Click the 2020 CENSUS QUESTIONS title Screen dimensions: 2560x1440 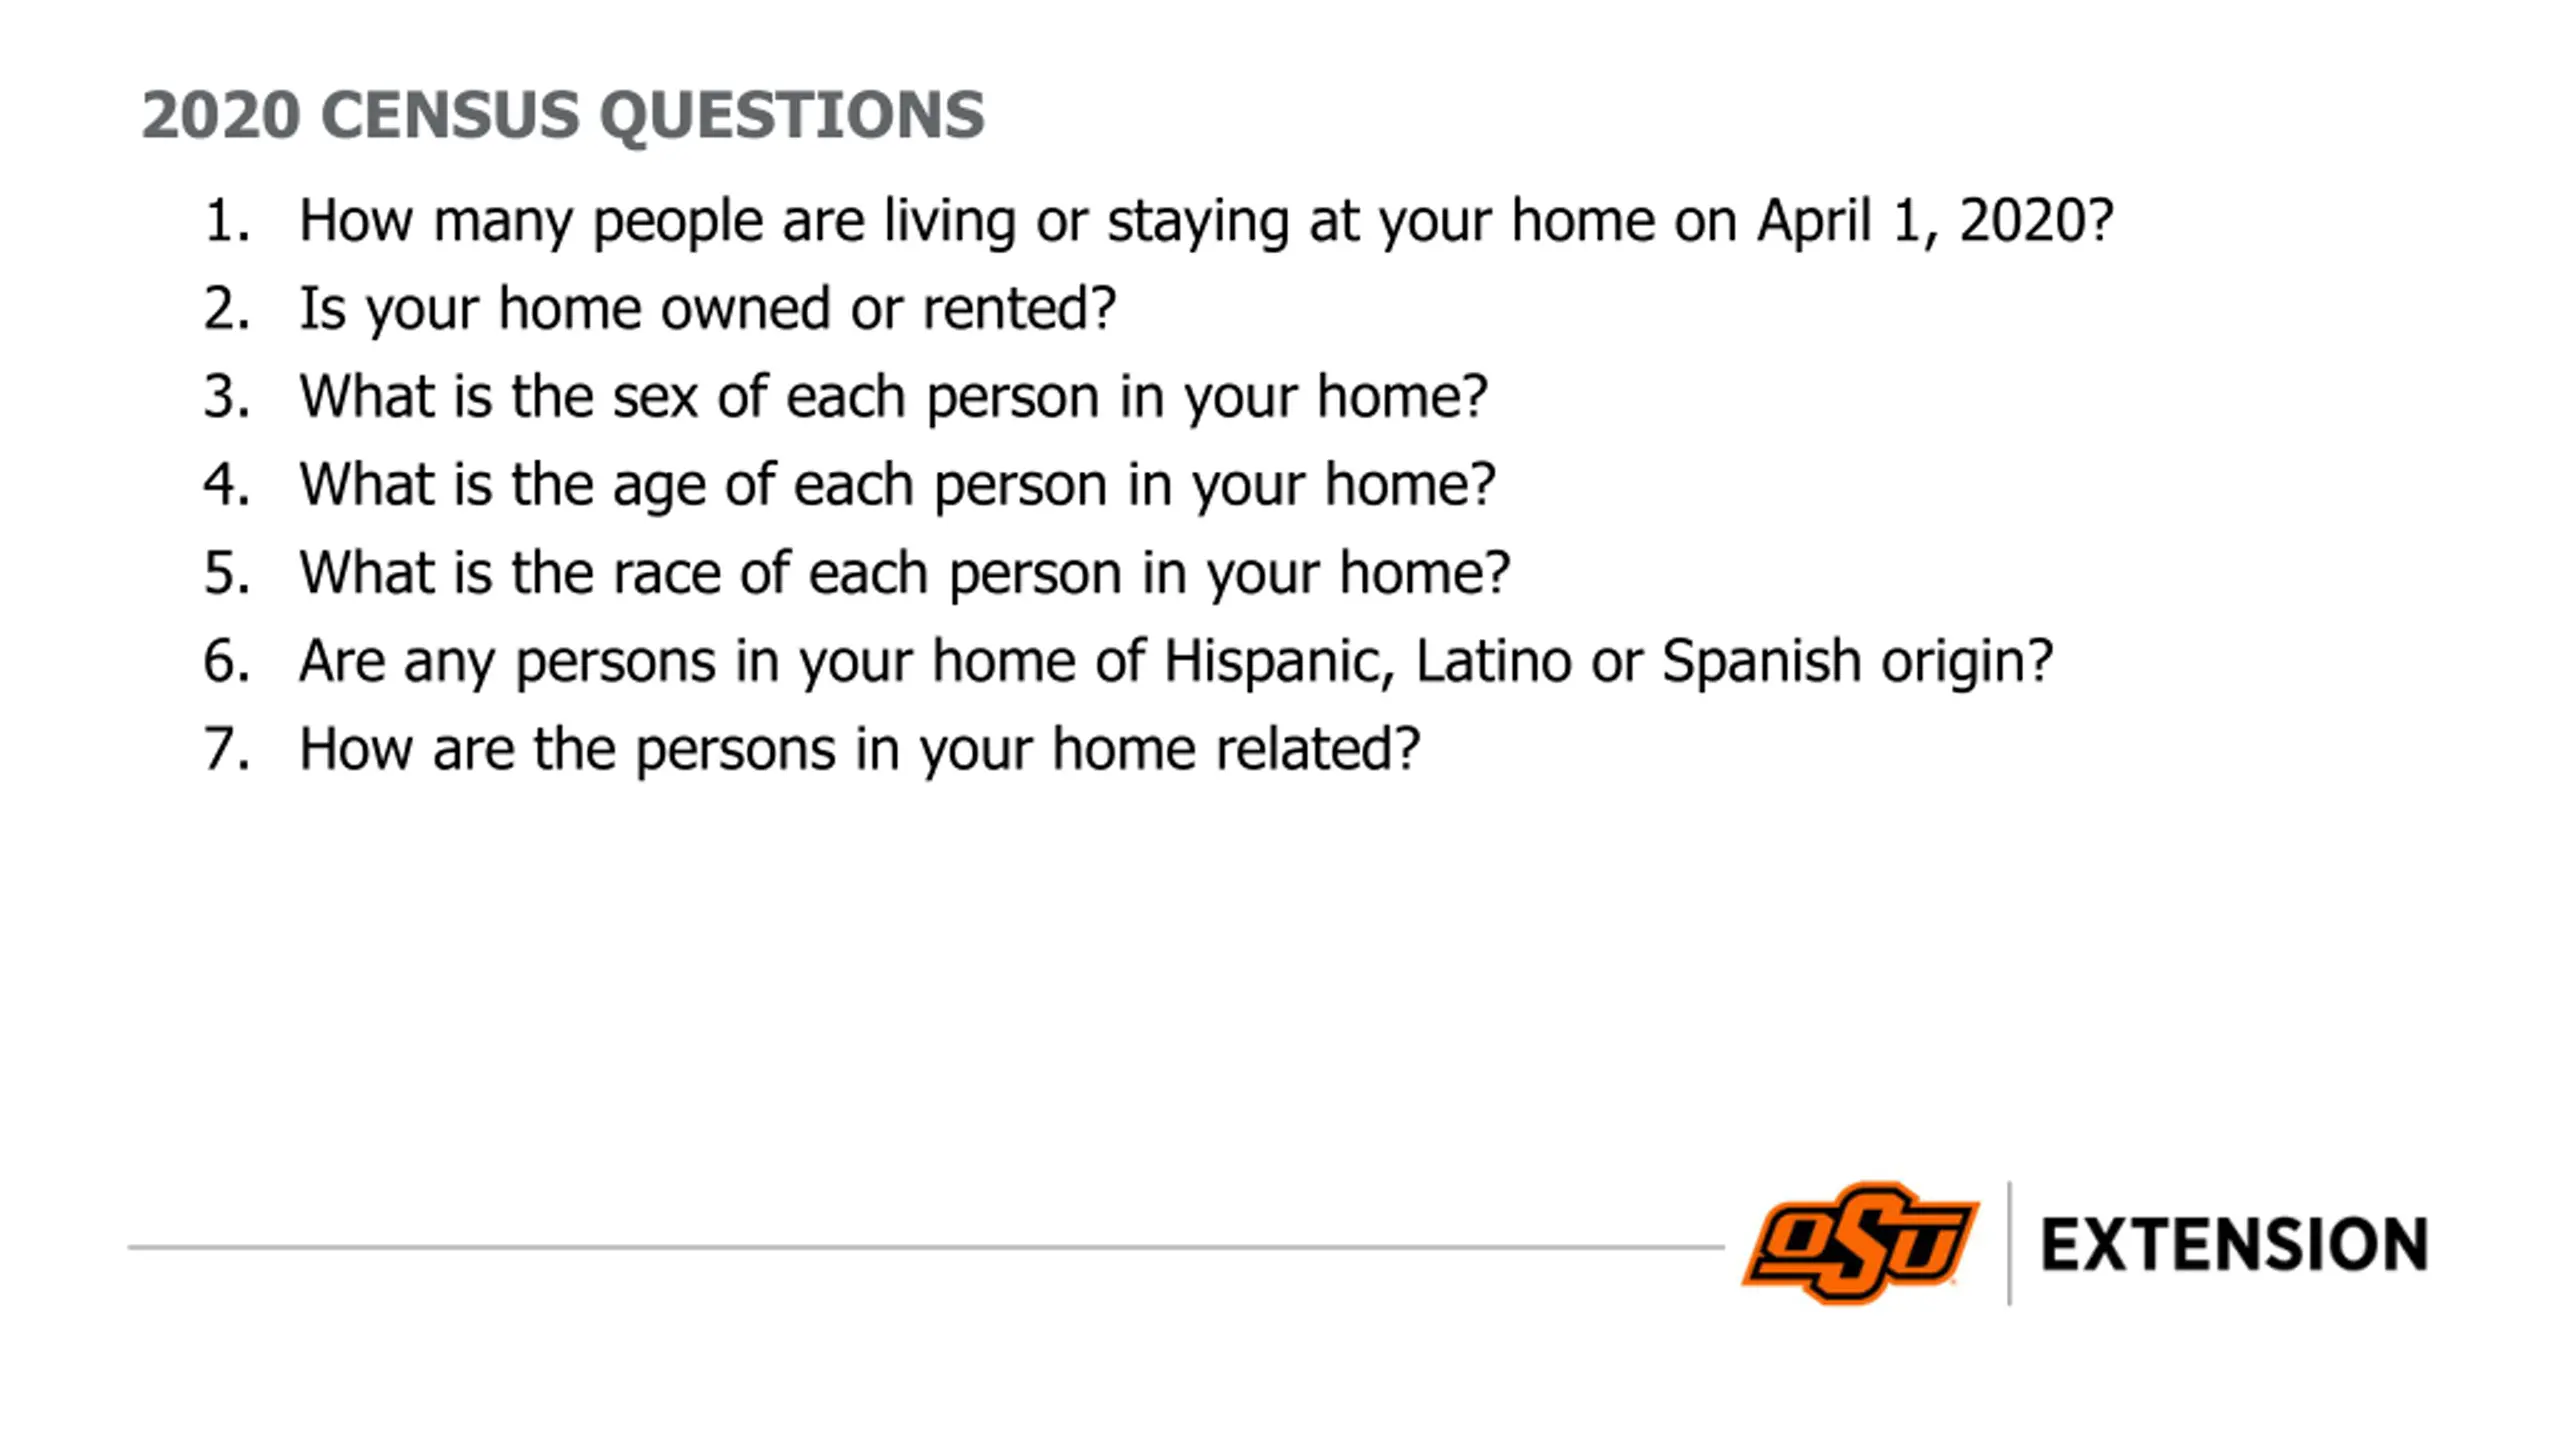(563, 114)
